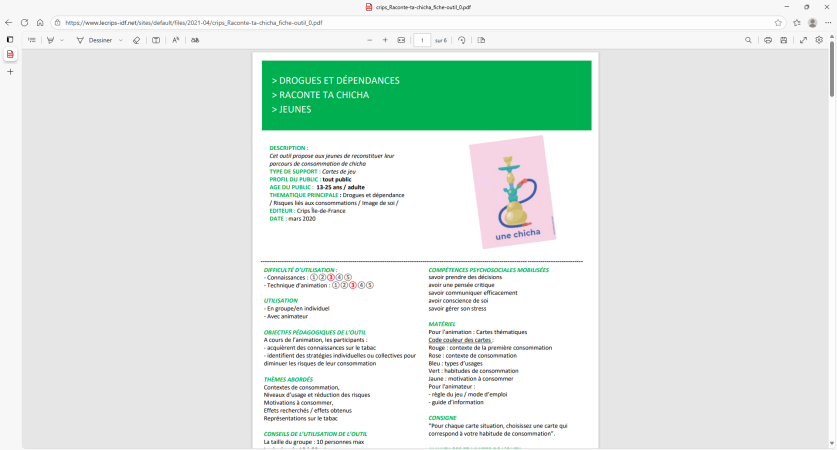This screenshot has width=837, height=450.
Task: Open the table of contents panel
Action: coord(31,40)
